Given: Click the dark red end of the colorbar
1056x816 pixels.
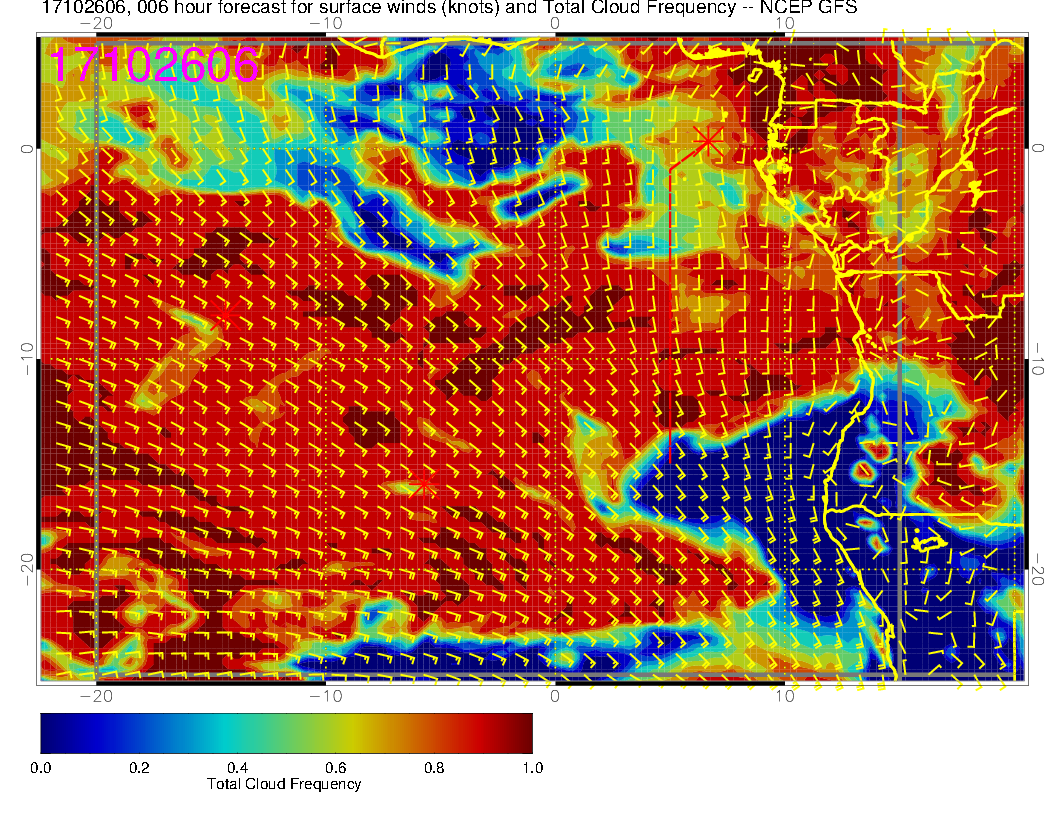Looking at the screenshot, I should [x=519, y=733].
